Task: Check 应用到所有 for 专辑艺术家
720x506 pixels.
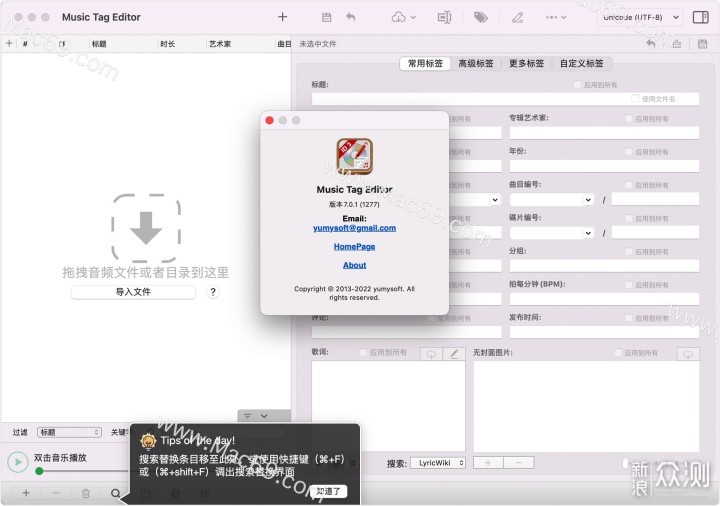Action: pyautogui.click(x=629, y=118)
